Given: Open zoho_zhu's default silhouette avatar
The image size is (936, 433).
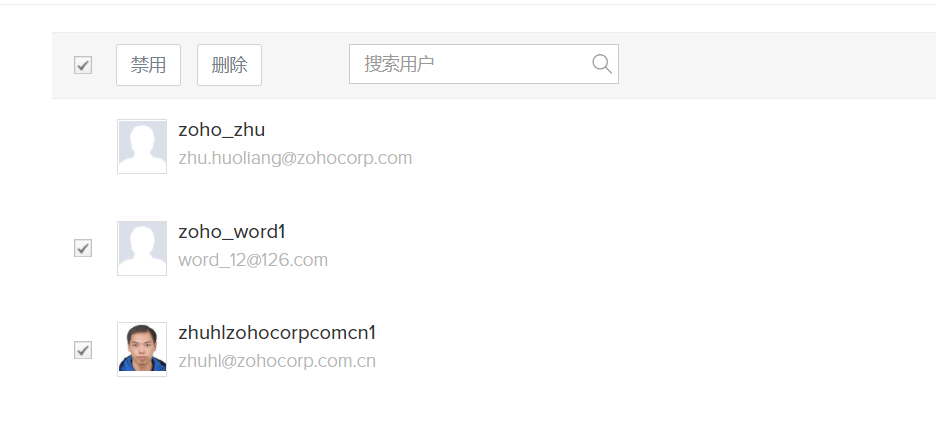Looking at the screenshot, I should point(142,146).
